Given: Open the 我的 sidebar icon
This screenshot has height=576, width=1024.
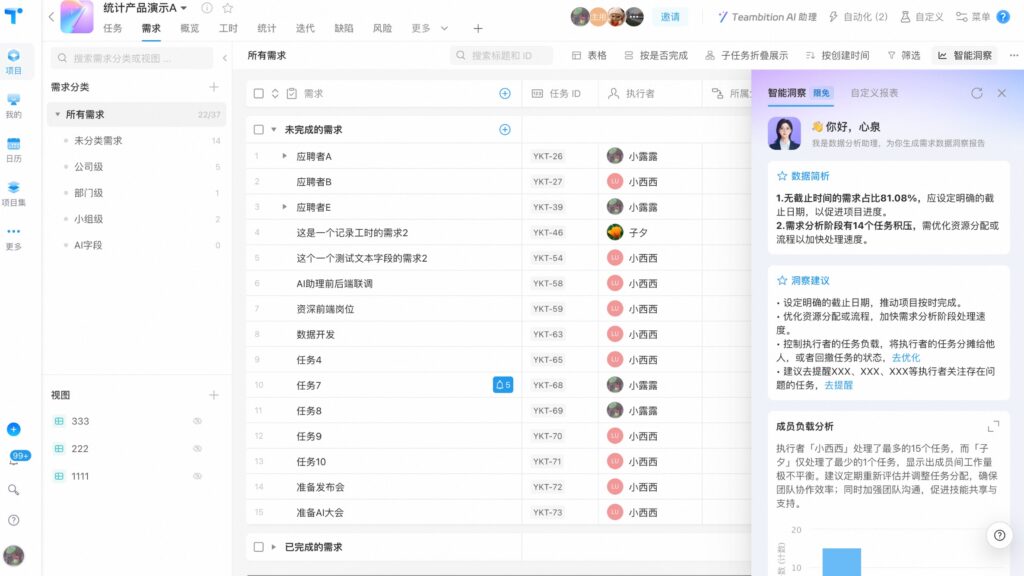Looking at the screenshot, I should 13,105.
